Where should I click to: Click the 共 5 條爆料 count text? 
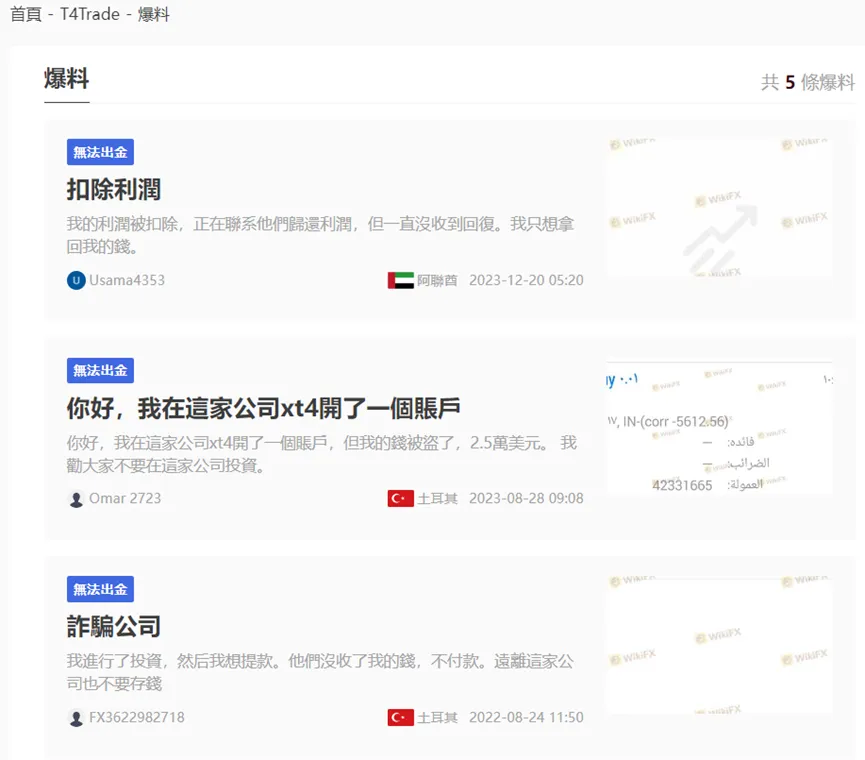click(x=808, y=83)
